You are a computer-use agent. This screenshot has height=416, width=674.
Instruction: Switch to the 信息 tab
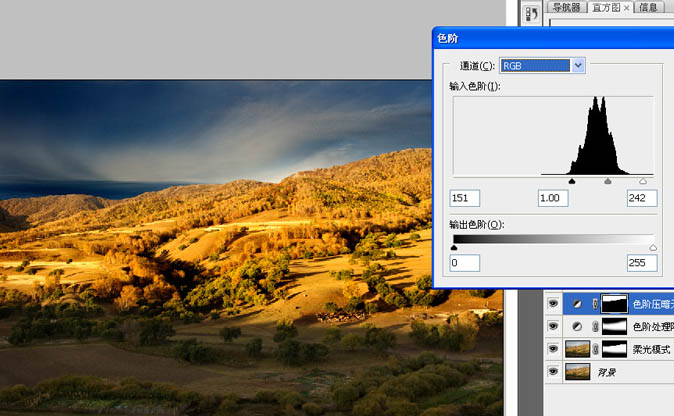tap(649, 8)
